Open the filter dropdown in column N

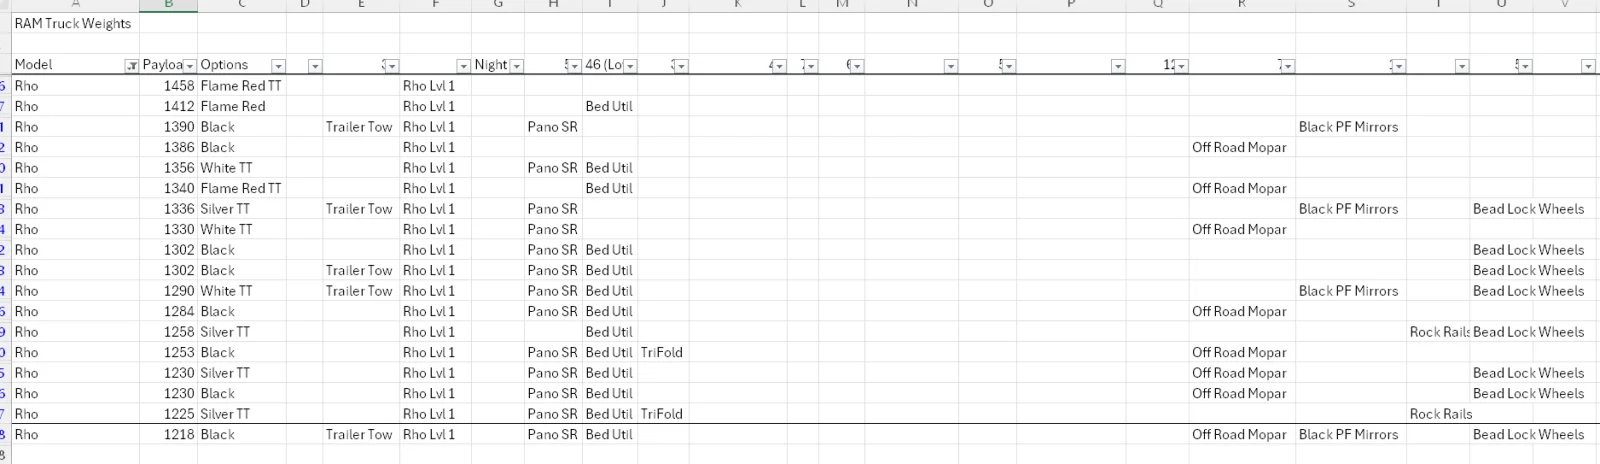tap(951, 66)
